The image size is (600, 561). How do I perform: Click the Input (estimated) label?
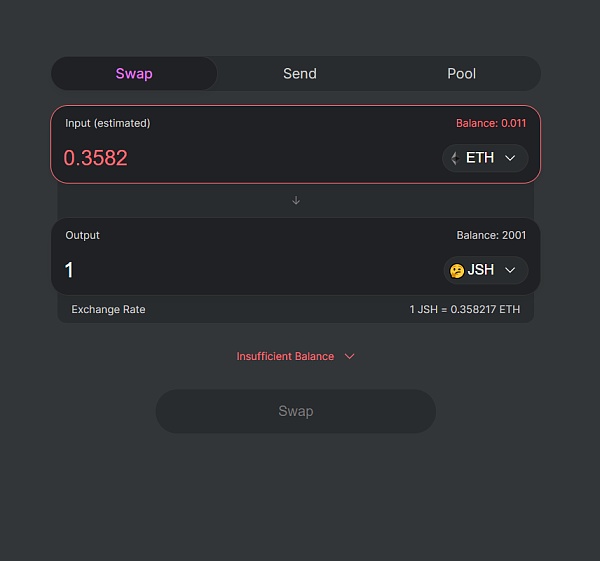tap(108, 123)
